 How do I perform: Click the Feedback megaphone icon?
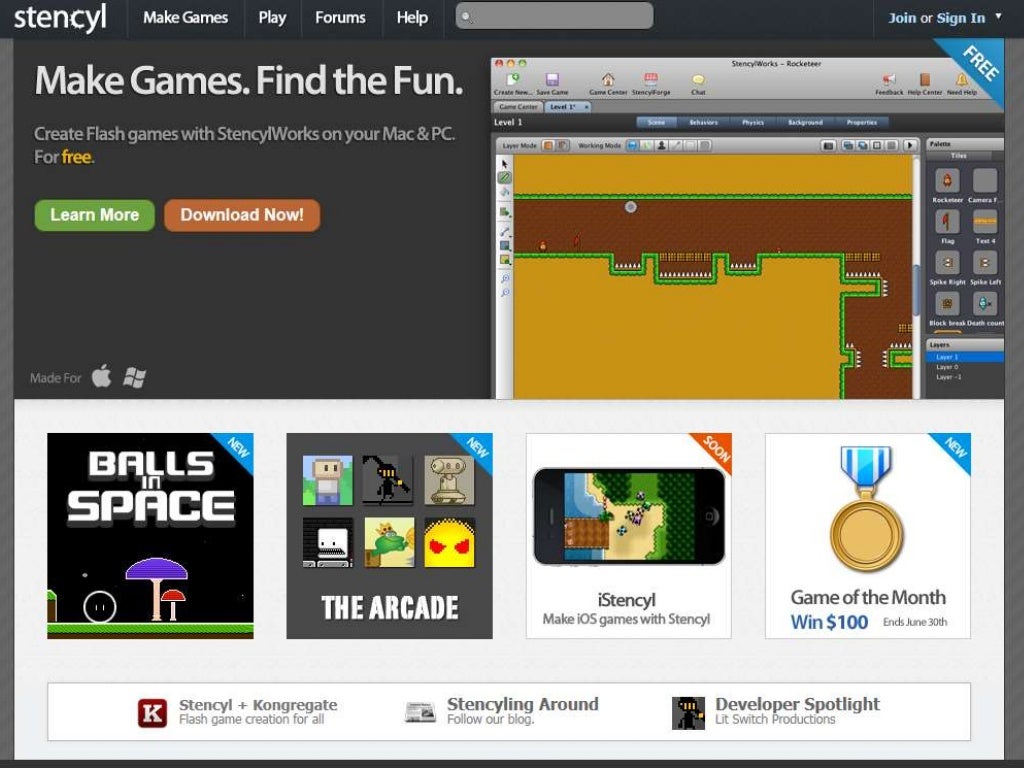(x=889, y=80)
